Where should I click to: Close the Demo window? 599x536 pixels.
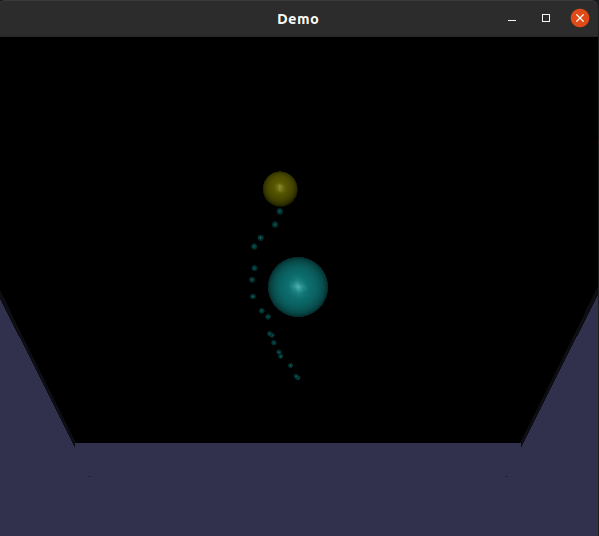point(580,18)
